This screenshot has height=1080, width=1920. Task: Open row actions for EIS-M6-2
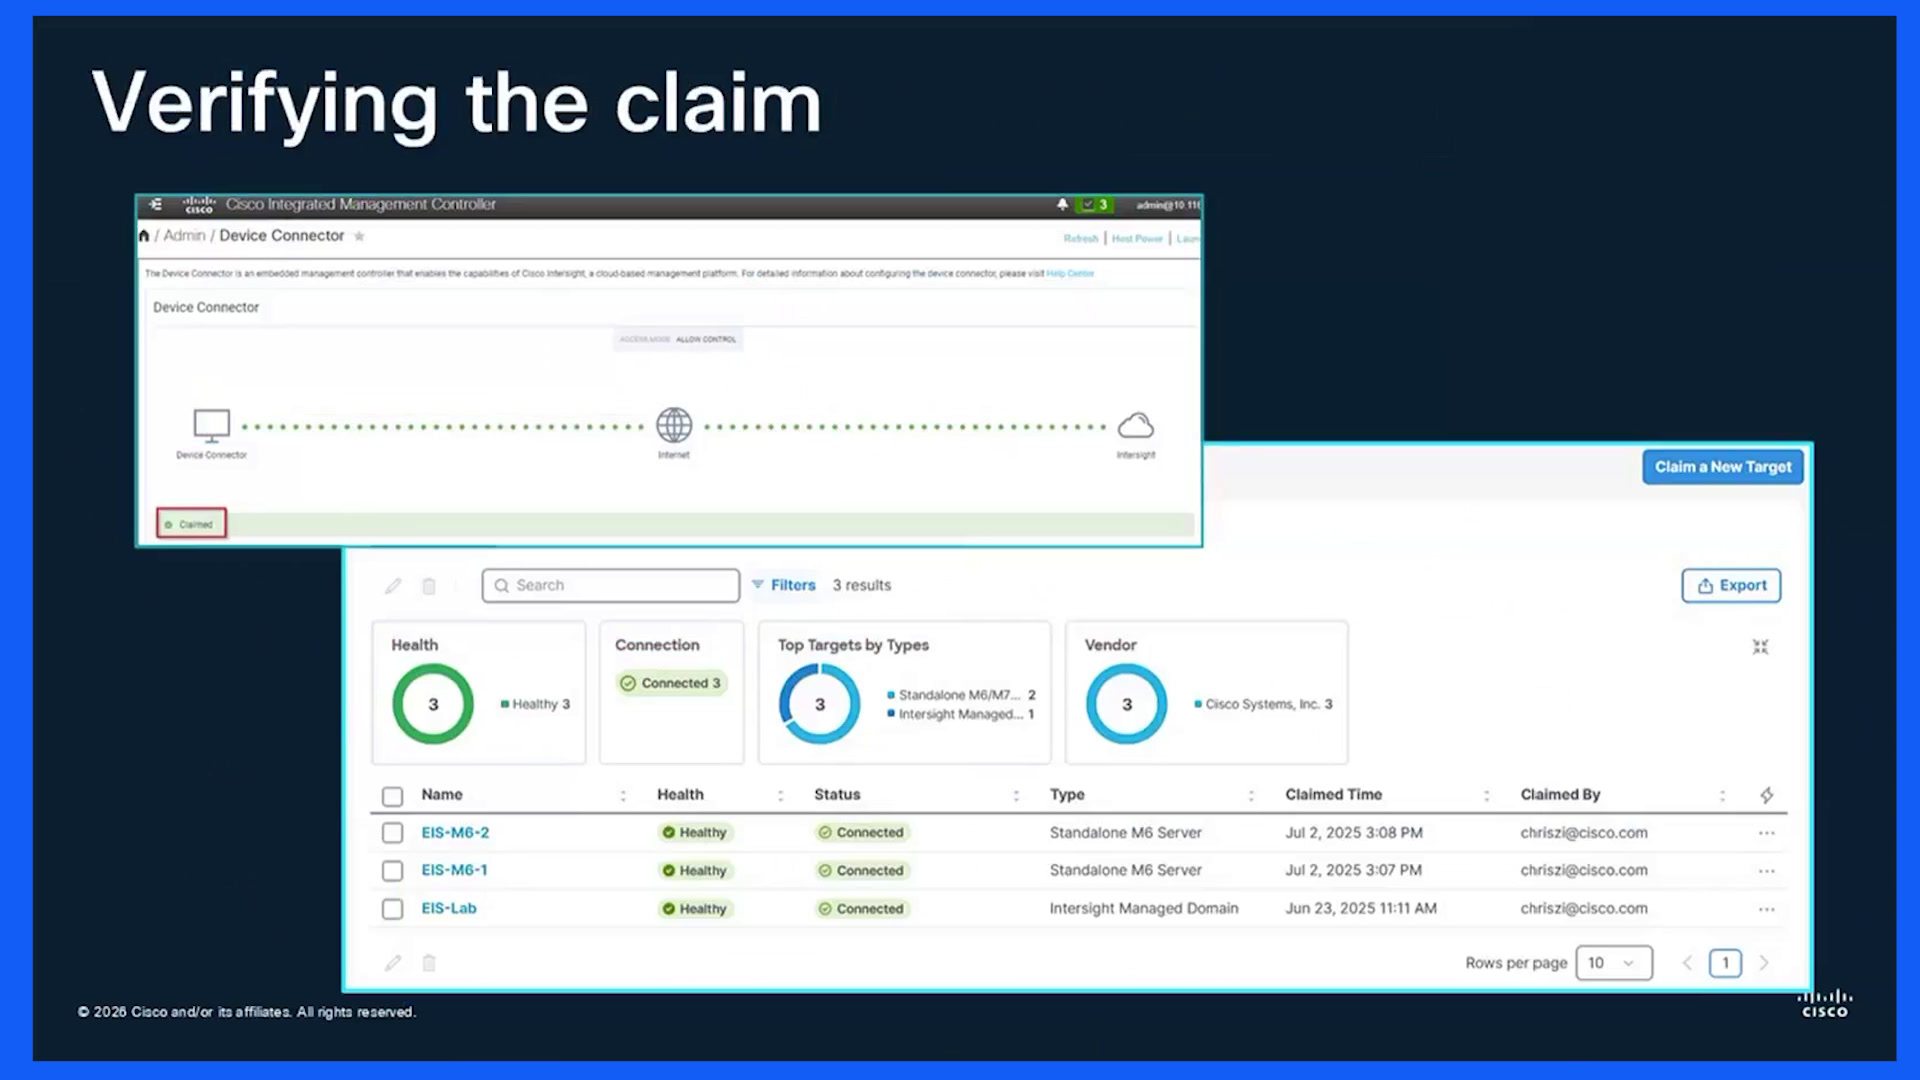[1767, 833]
